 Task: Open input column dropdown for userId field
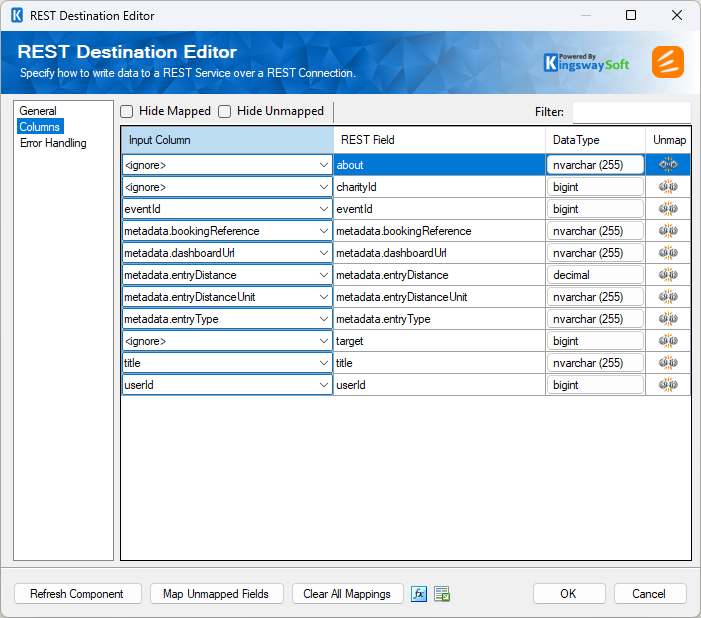tap(324, 385)
